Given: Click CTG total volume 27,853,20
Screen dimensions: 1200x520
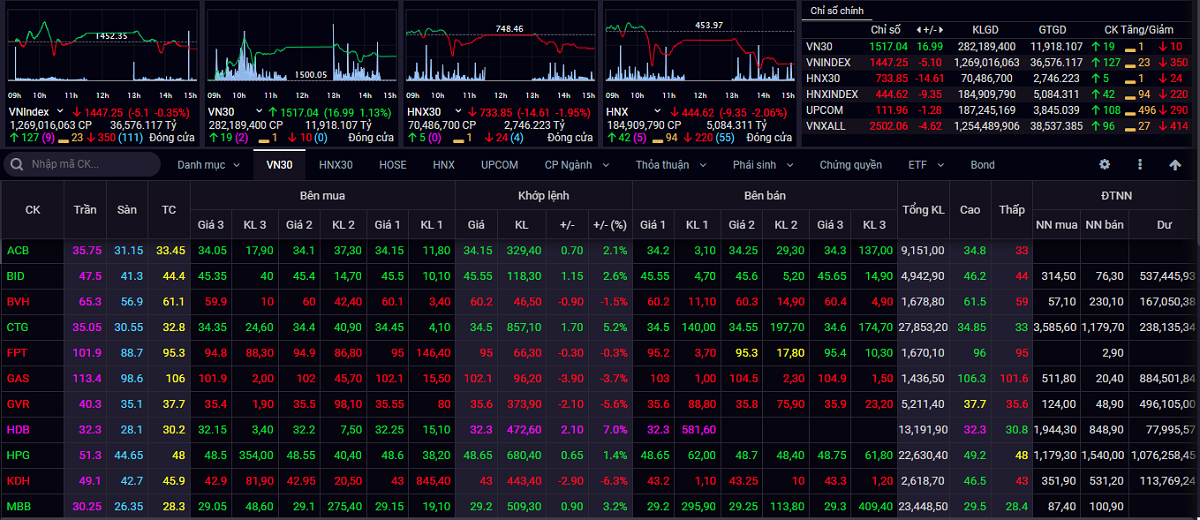Looking at the screenshot, I should tap(922, 327).
